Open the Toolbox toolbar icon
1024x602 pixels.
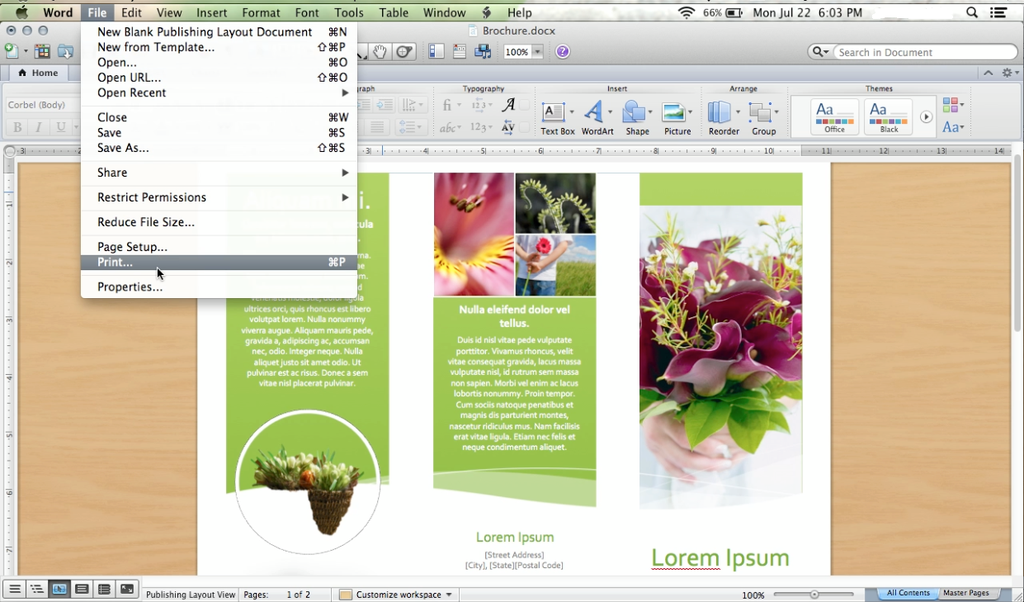tap(459, 52)
